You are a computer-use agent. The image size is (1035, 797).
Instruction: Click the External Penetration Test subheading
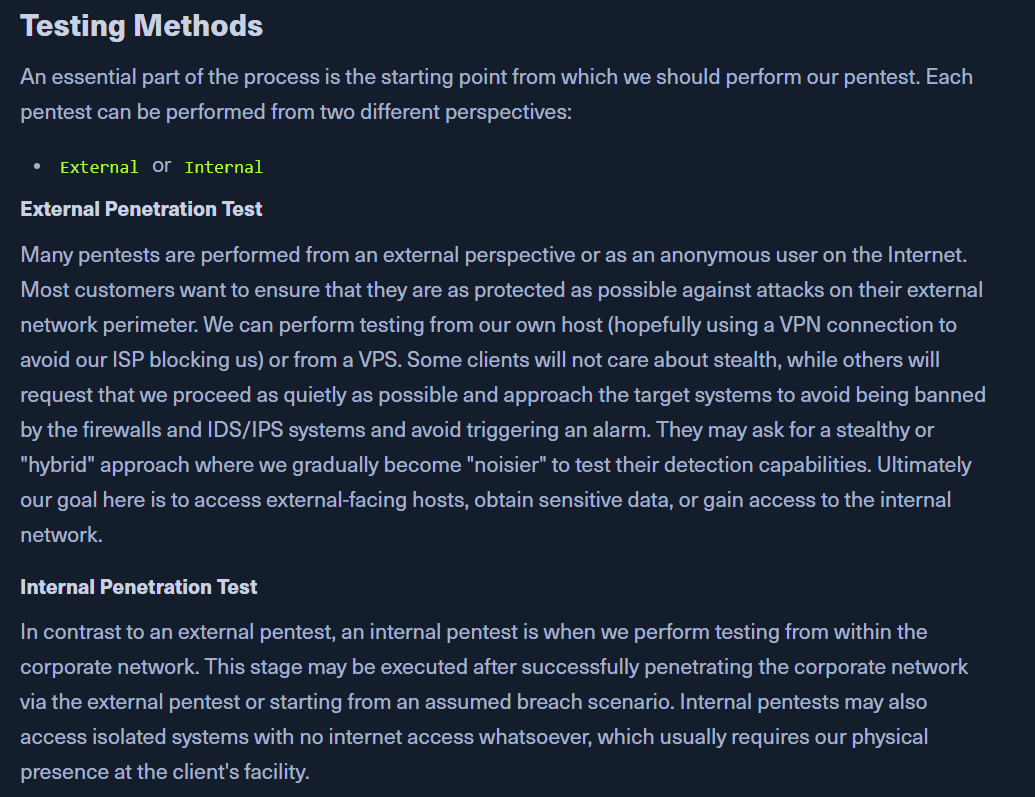(141, 209)
